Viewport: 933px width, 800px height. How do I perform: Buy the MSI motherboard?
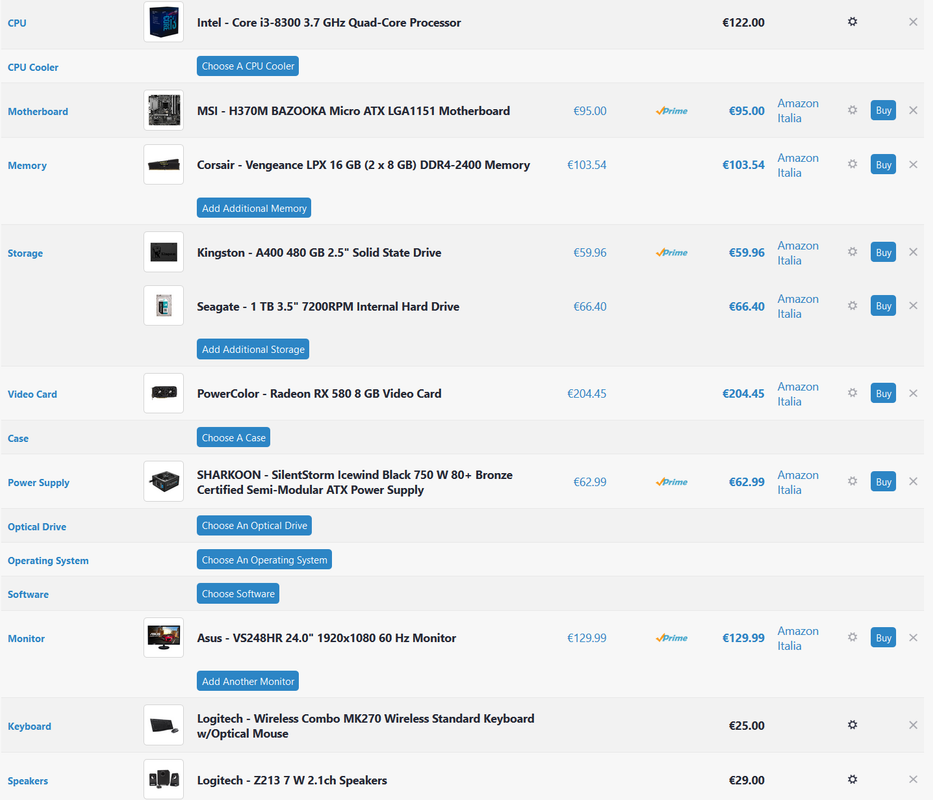point(883,110)
